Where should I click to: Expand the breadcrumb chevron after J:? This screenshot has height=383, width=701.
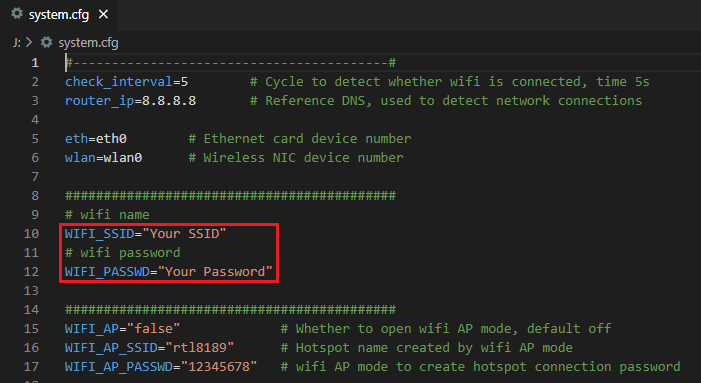29,42
